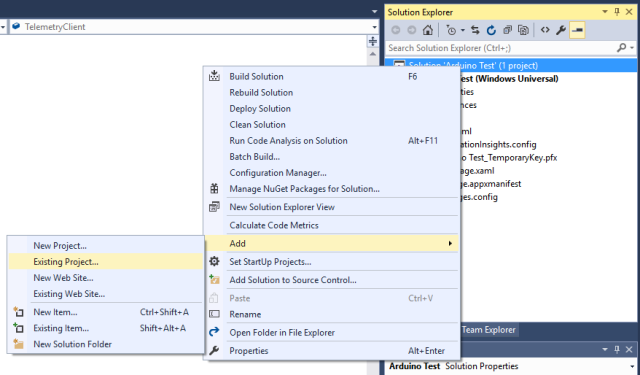The height and width of the screenshot is (375, 640).
Task: Refresh the Solution Explorer
Action: click(491, 30)
